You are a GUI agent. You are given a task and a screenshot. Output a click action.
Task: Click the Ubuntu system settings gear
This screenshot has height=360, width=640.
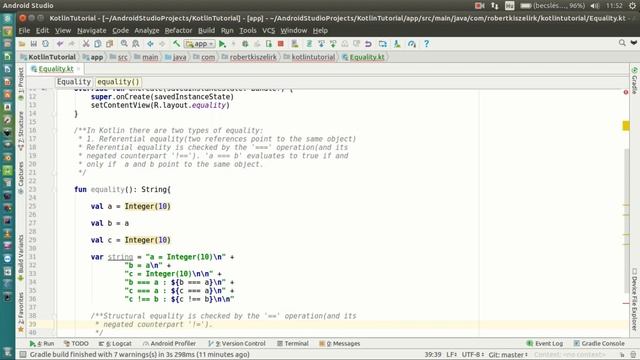tap(632, 6)
